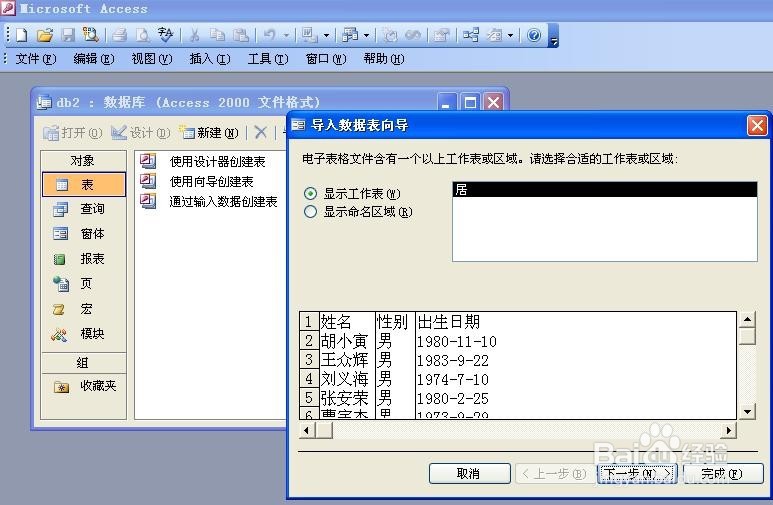Select the highlighted 居 worksheet entry
The height and width of the screenshot is (505, 773).
click(605, 189)
